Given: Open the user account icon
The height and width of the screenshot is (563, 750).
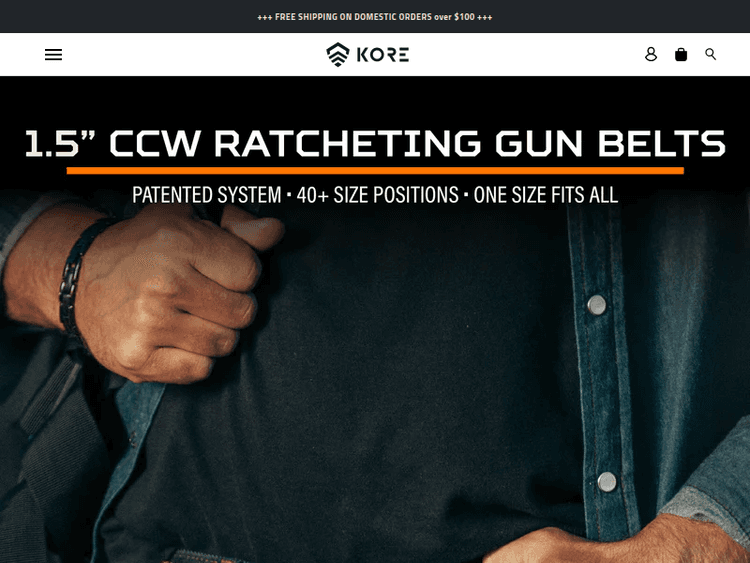Looking at the screenshot, I should pyautogui.click(x=651, y=54).
